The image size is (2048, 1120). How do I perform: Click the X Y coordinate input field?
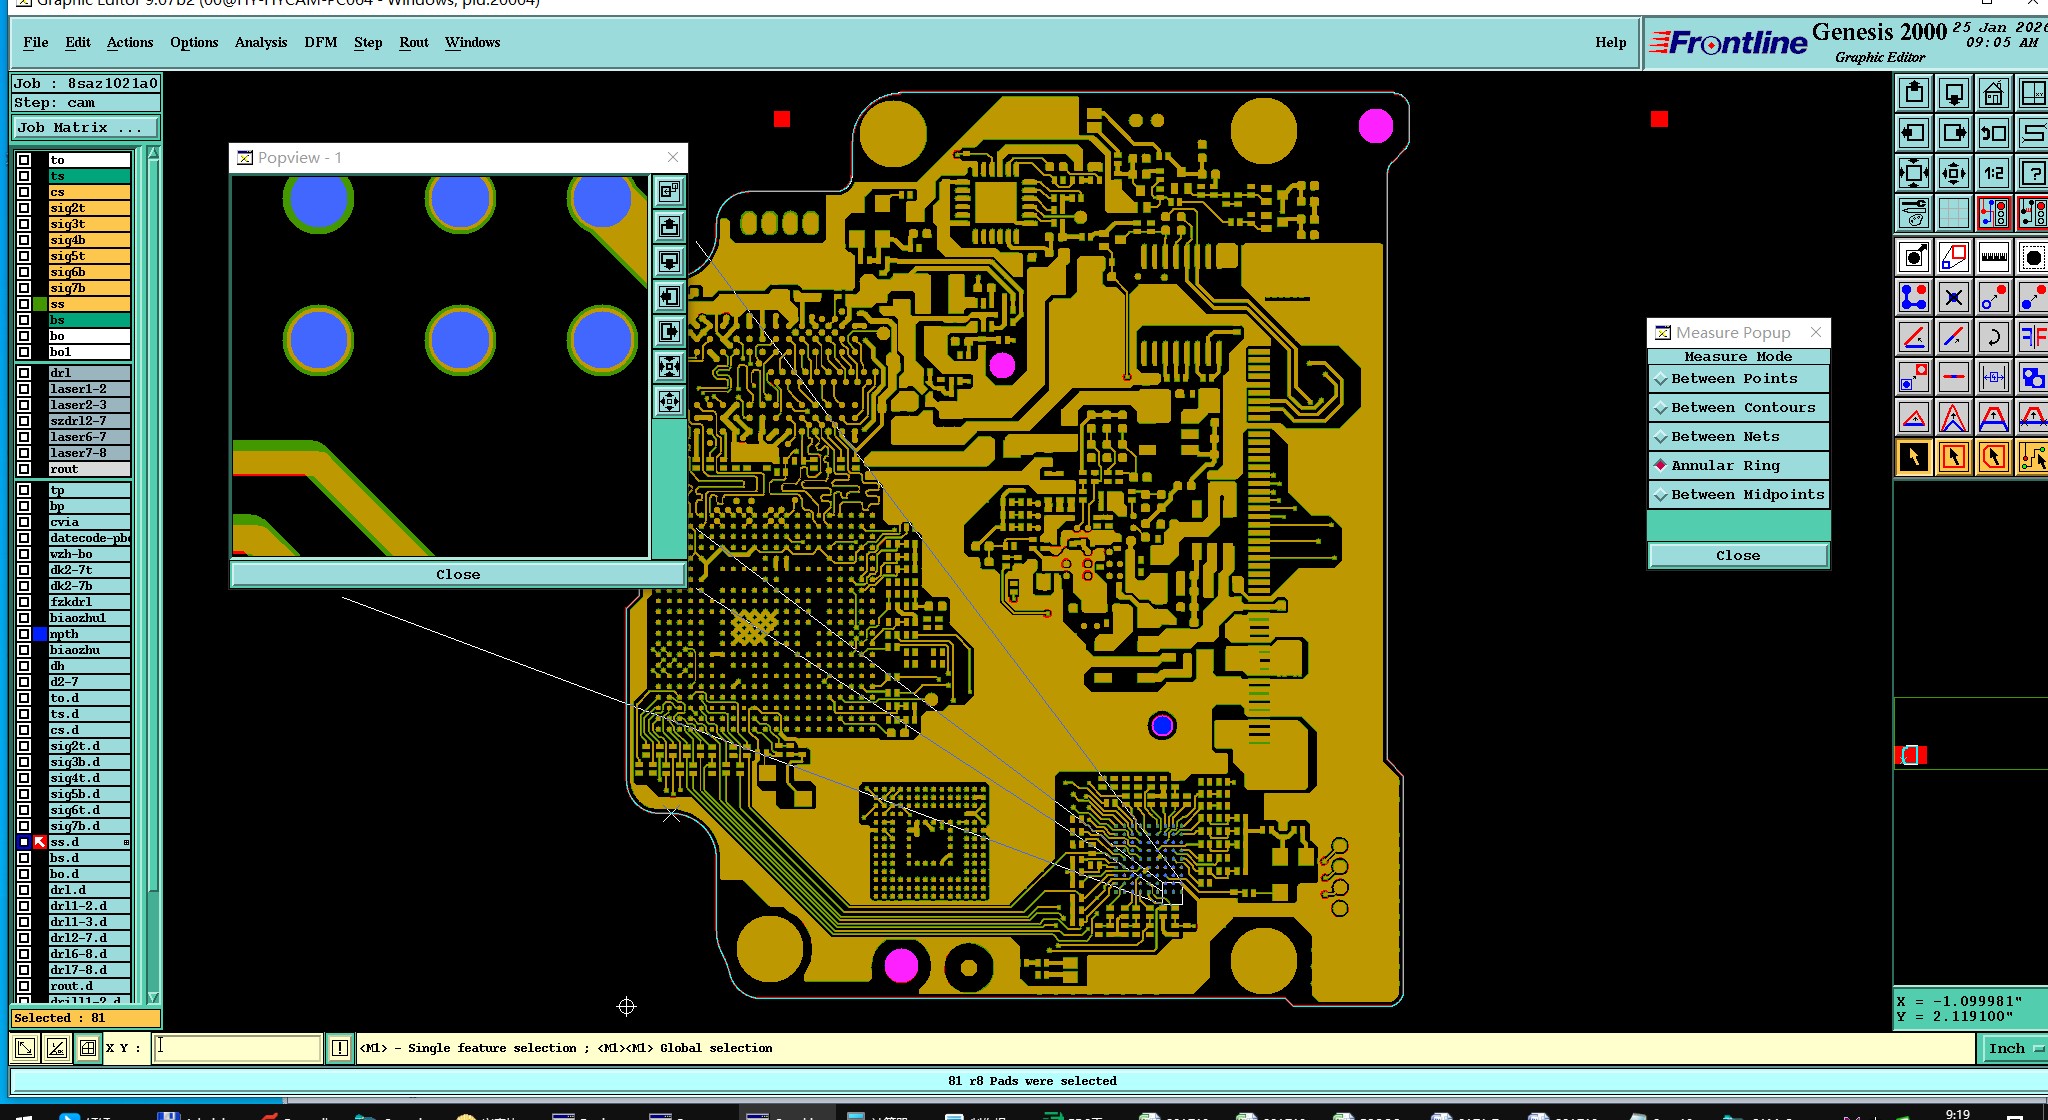click(x=237, y=1048)
